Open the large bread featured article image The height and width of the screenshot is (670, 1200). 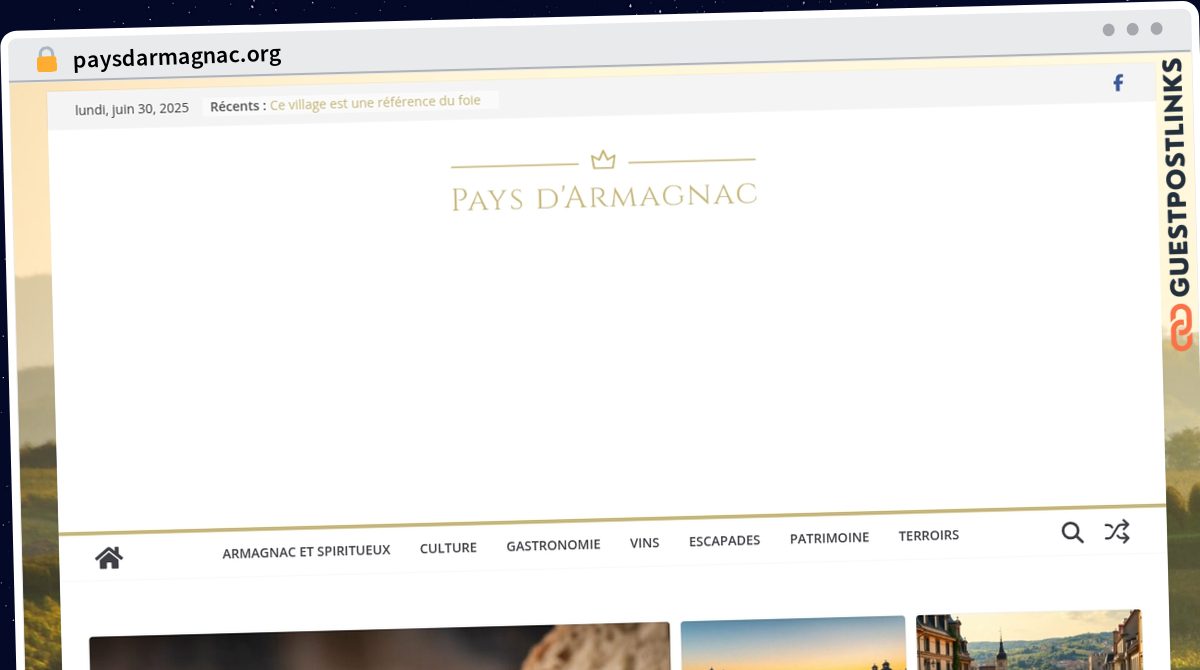tap(380, 646)
